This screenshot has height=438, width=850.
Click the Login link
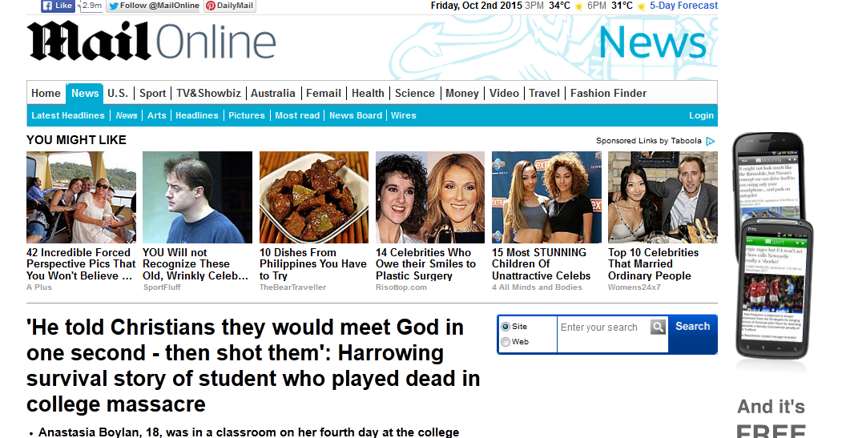701,115
